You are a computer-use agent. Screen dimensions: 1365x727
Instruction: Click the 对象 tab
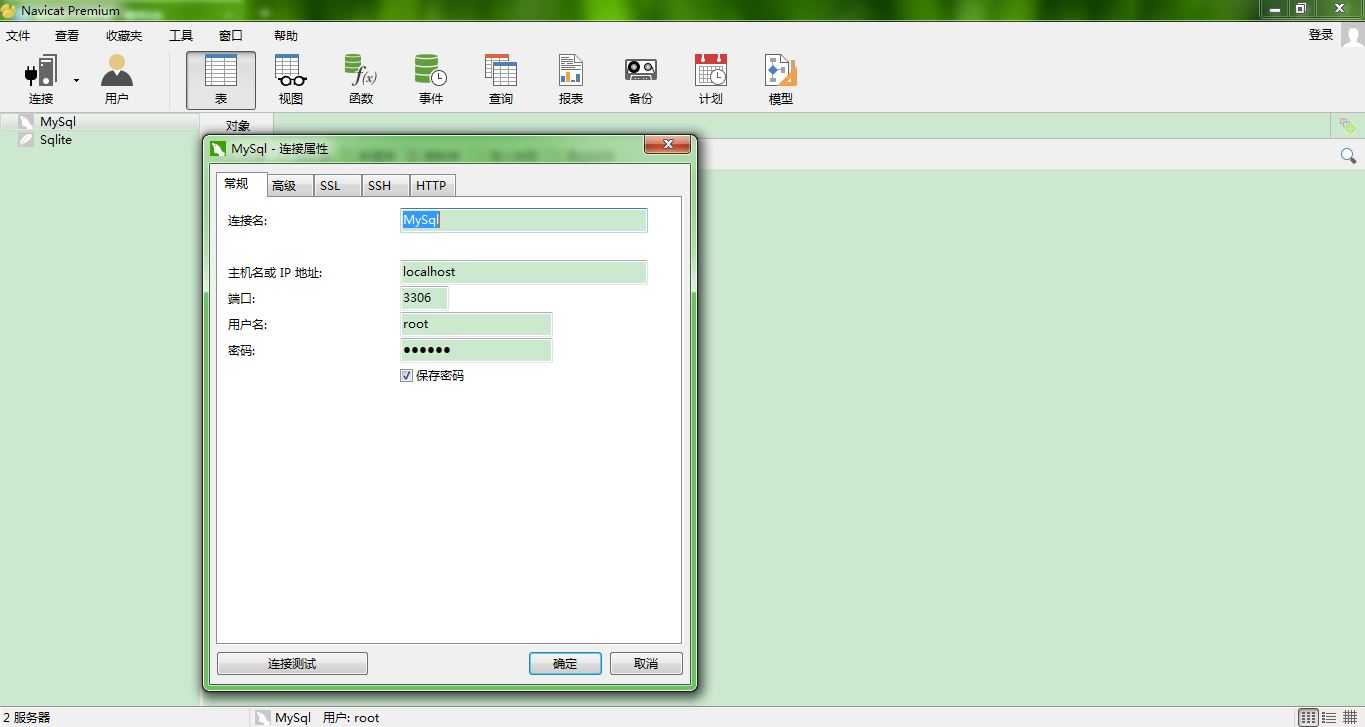[x=238, y=126]
